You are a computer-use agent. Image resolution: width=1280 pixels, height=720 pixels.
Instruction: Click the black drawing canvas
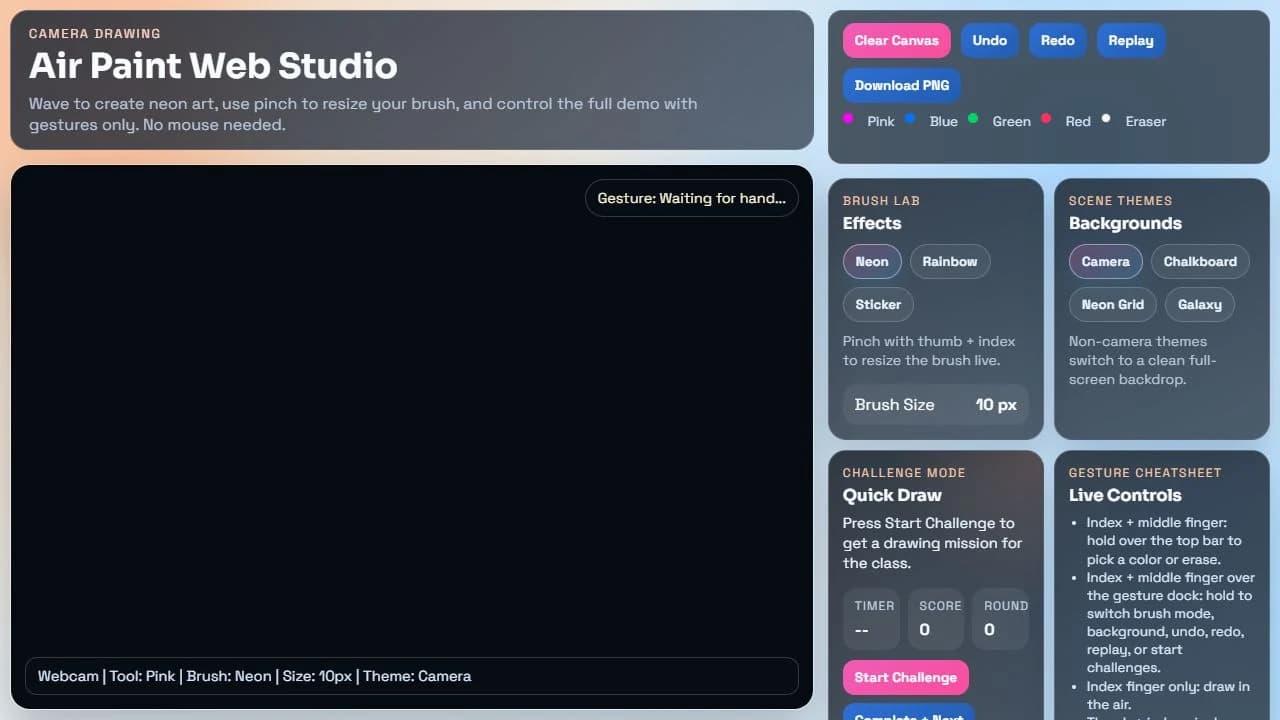(x=411, y=437)
